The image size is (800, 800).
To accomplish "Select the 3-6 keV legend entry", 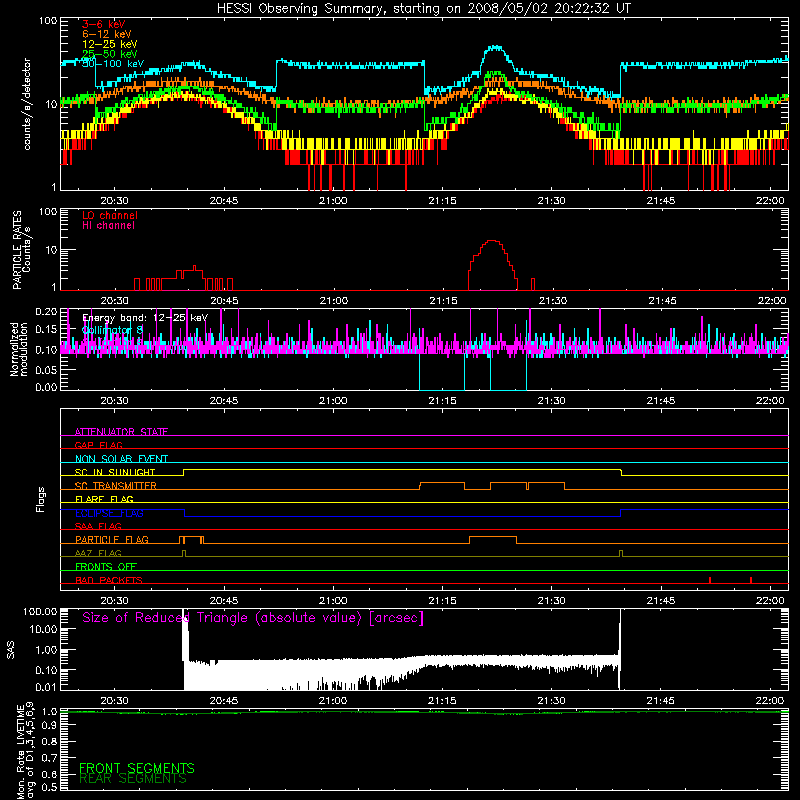I will click(x=104, y=24).
